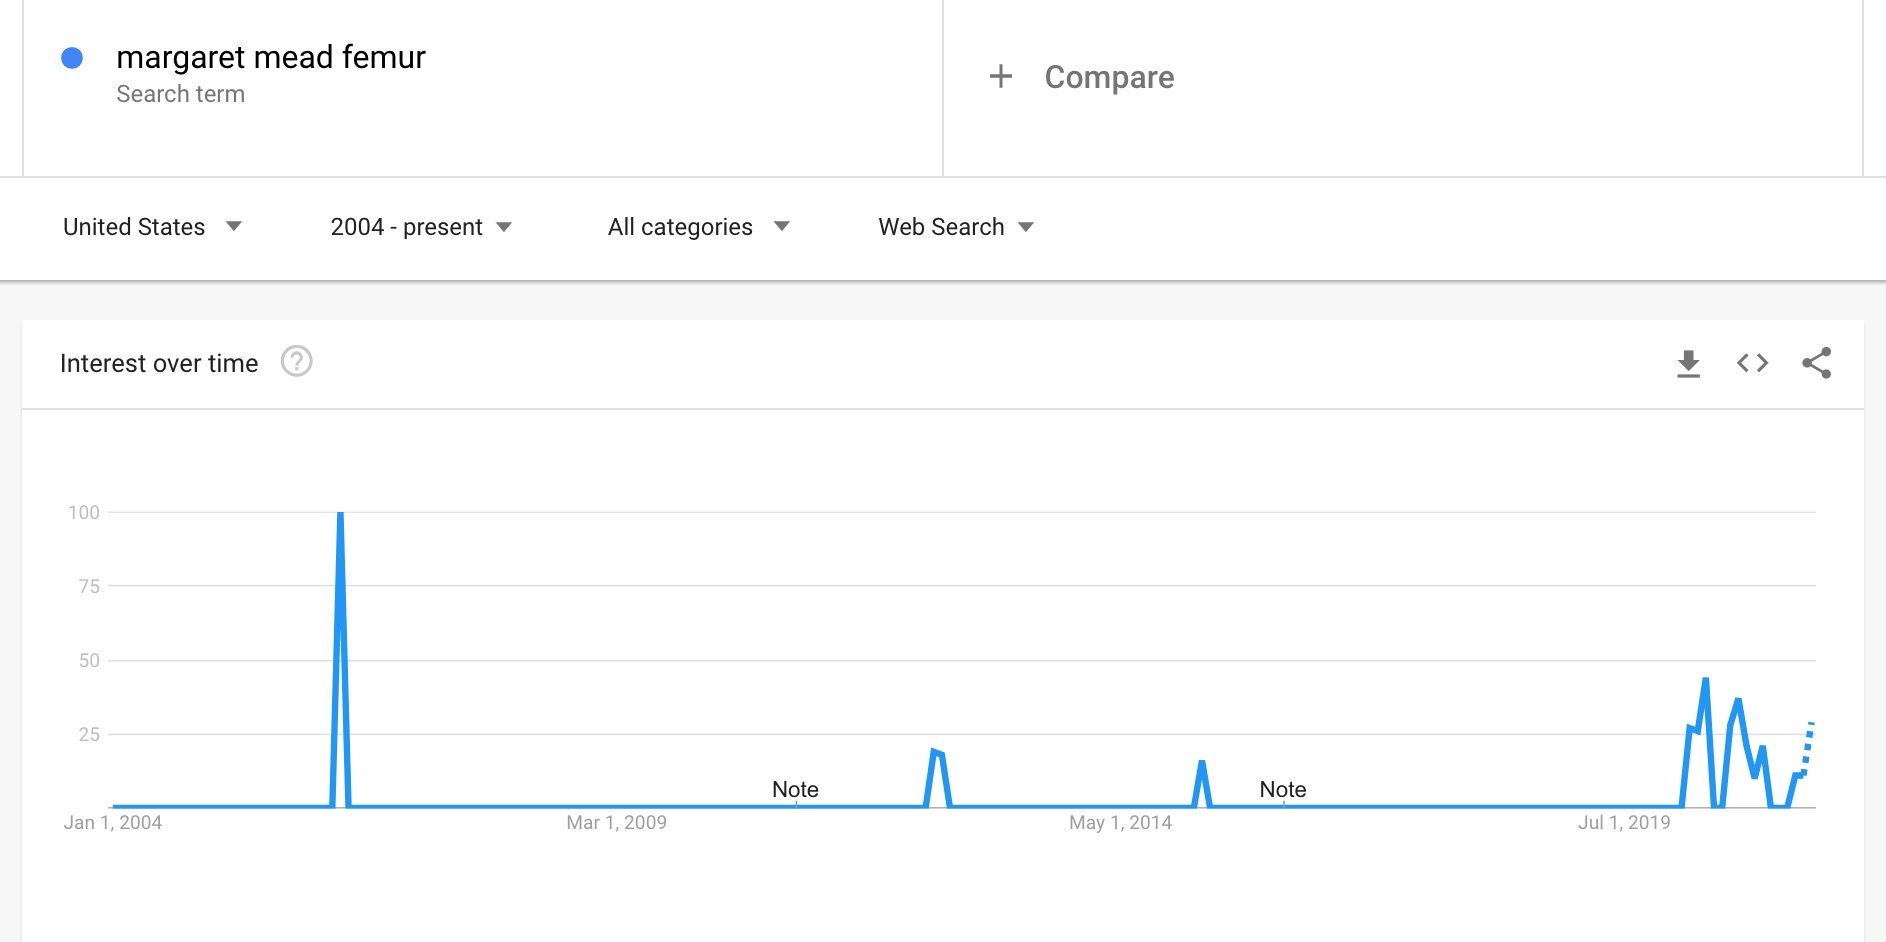The width and height of the screenshot is (1886, 942).
Task: Click the Note marker near 2016
Action: [1283, 790]
